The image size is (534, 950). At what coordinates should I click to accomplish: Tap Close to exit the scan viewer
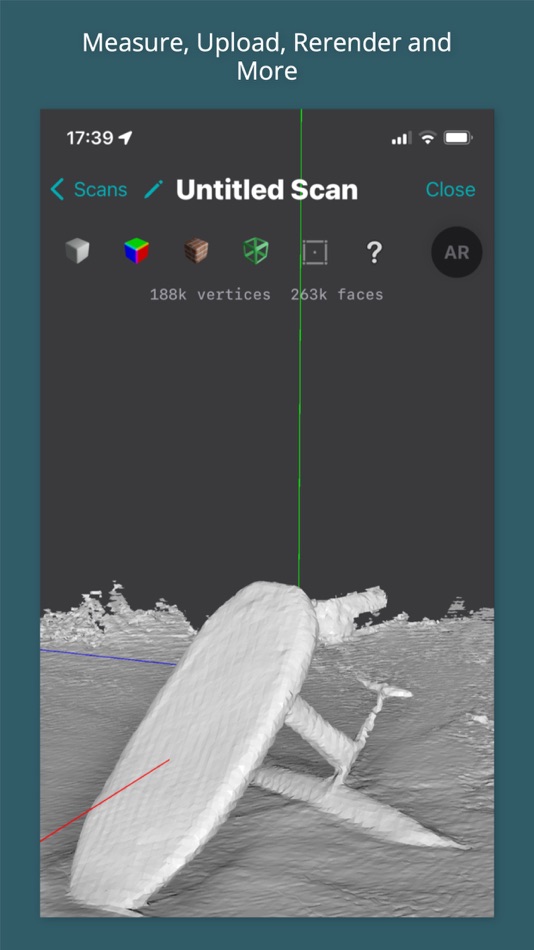click(x=450, y=190)
